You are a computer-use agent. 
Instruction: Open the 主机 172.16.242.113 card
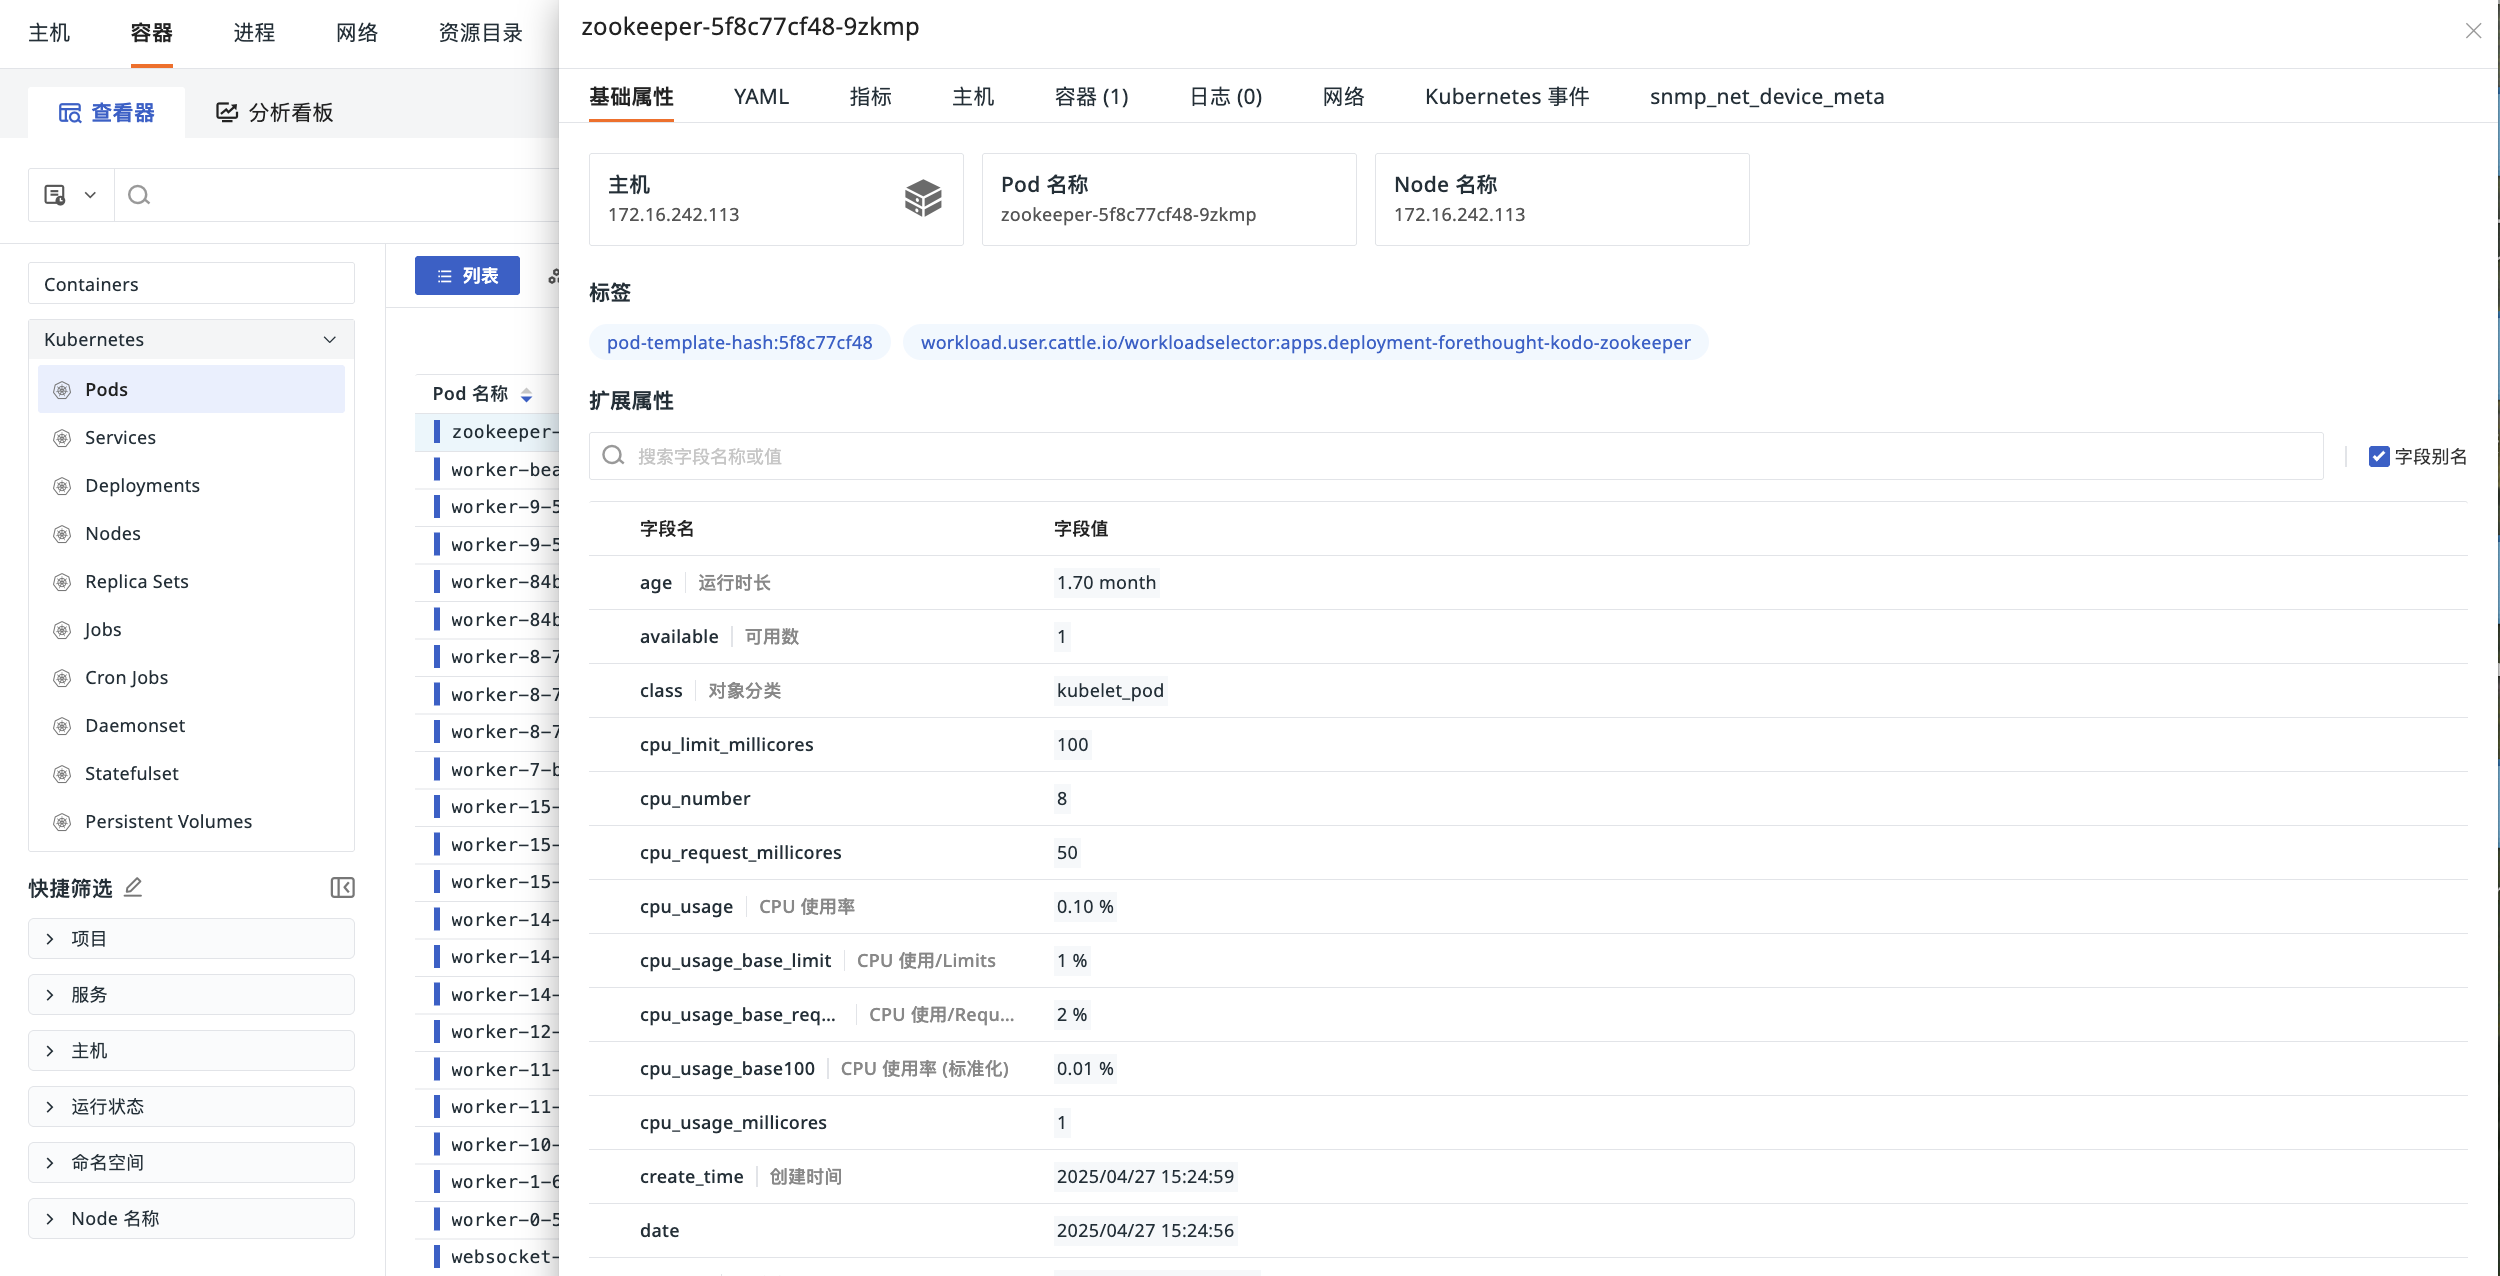tap(776, 199)
